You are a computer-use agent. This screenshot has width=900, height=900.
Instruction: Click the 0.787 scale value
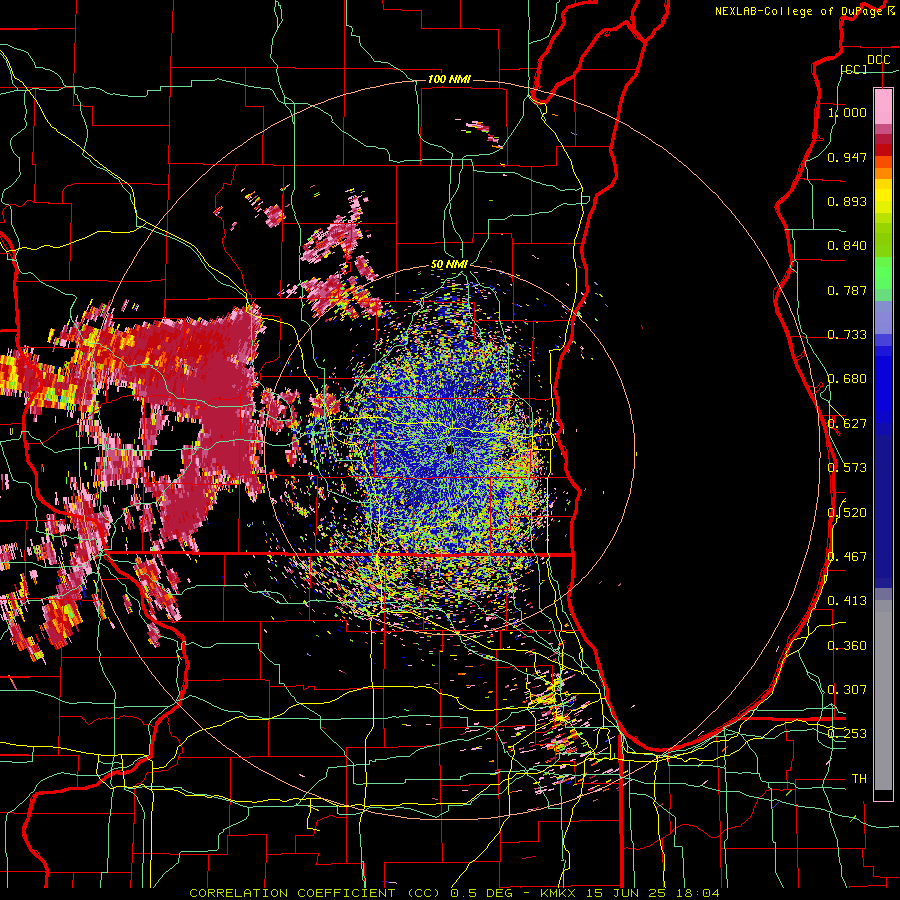pyautogui.click(x=847, y=290)
